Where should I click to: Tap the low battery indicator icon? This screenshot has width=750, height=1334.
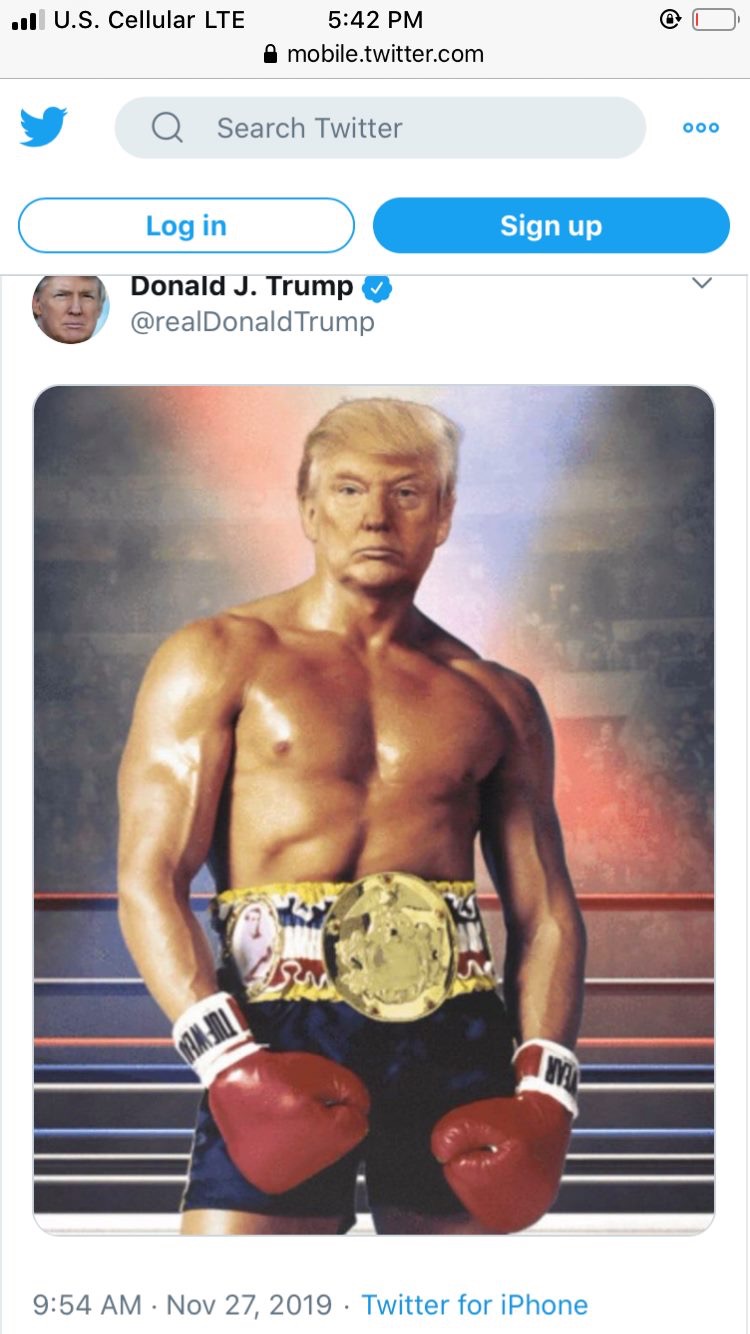(714, 20)
